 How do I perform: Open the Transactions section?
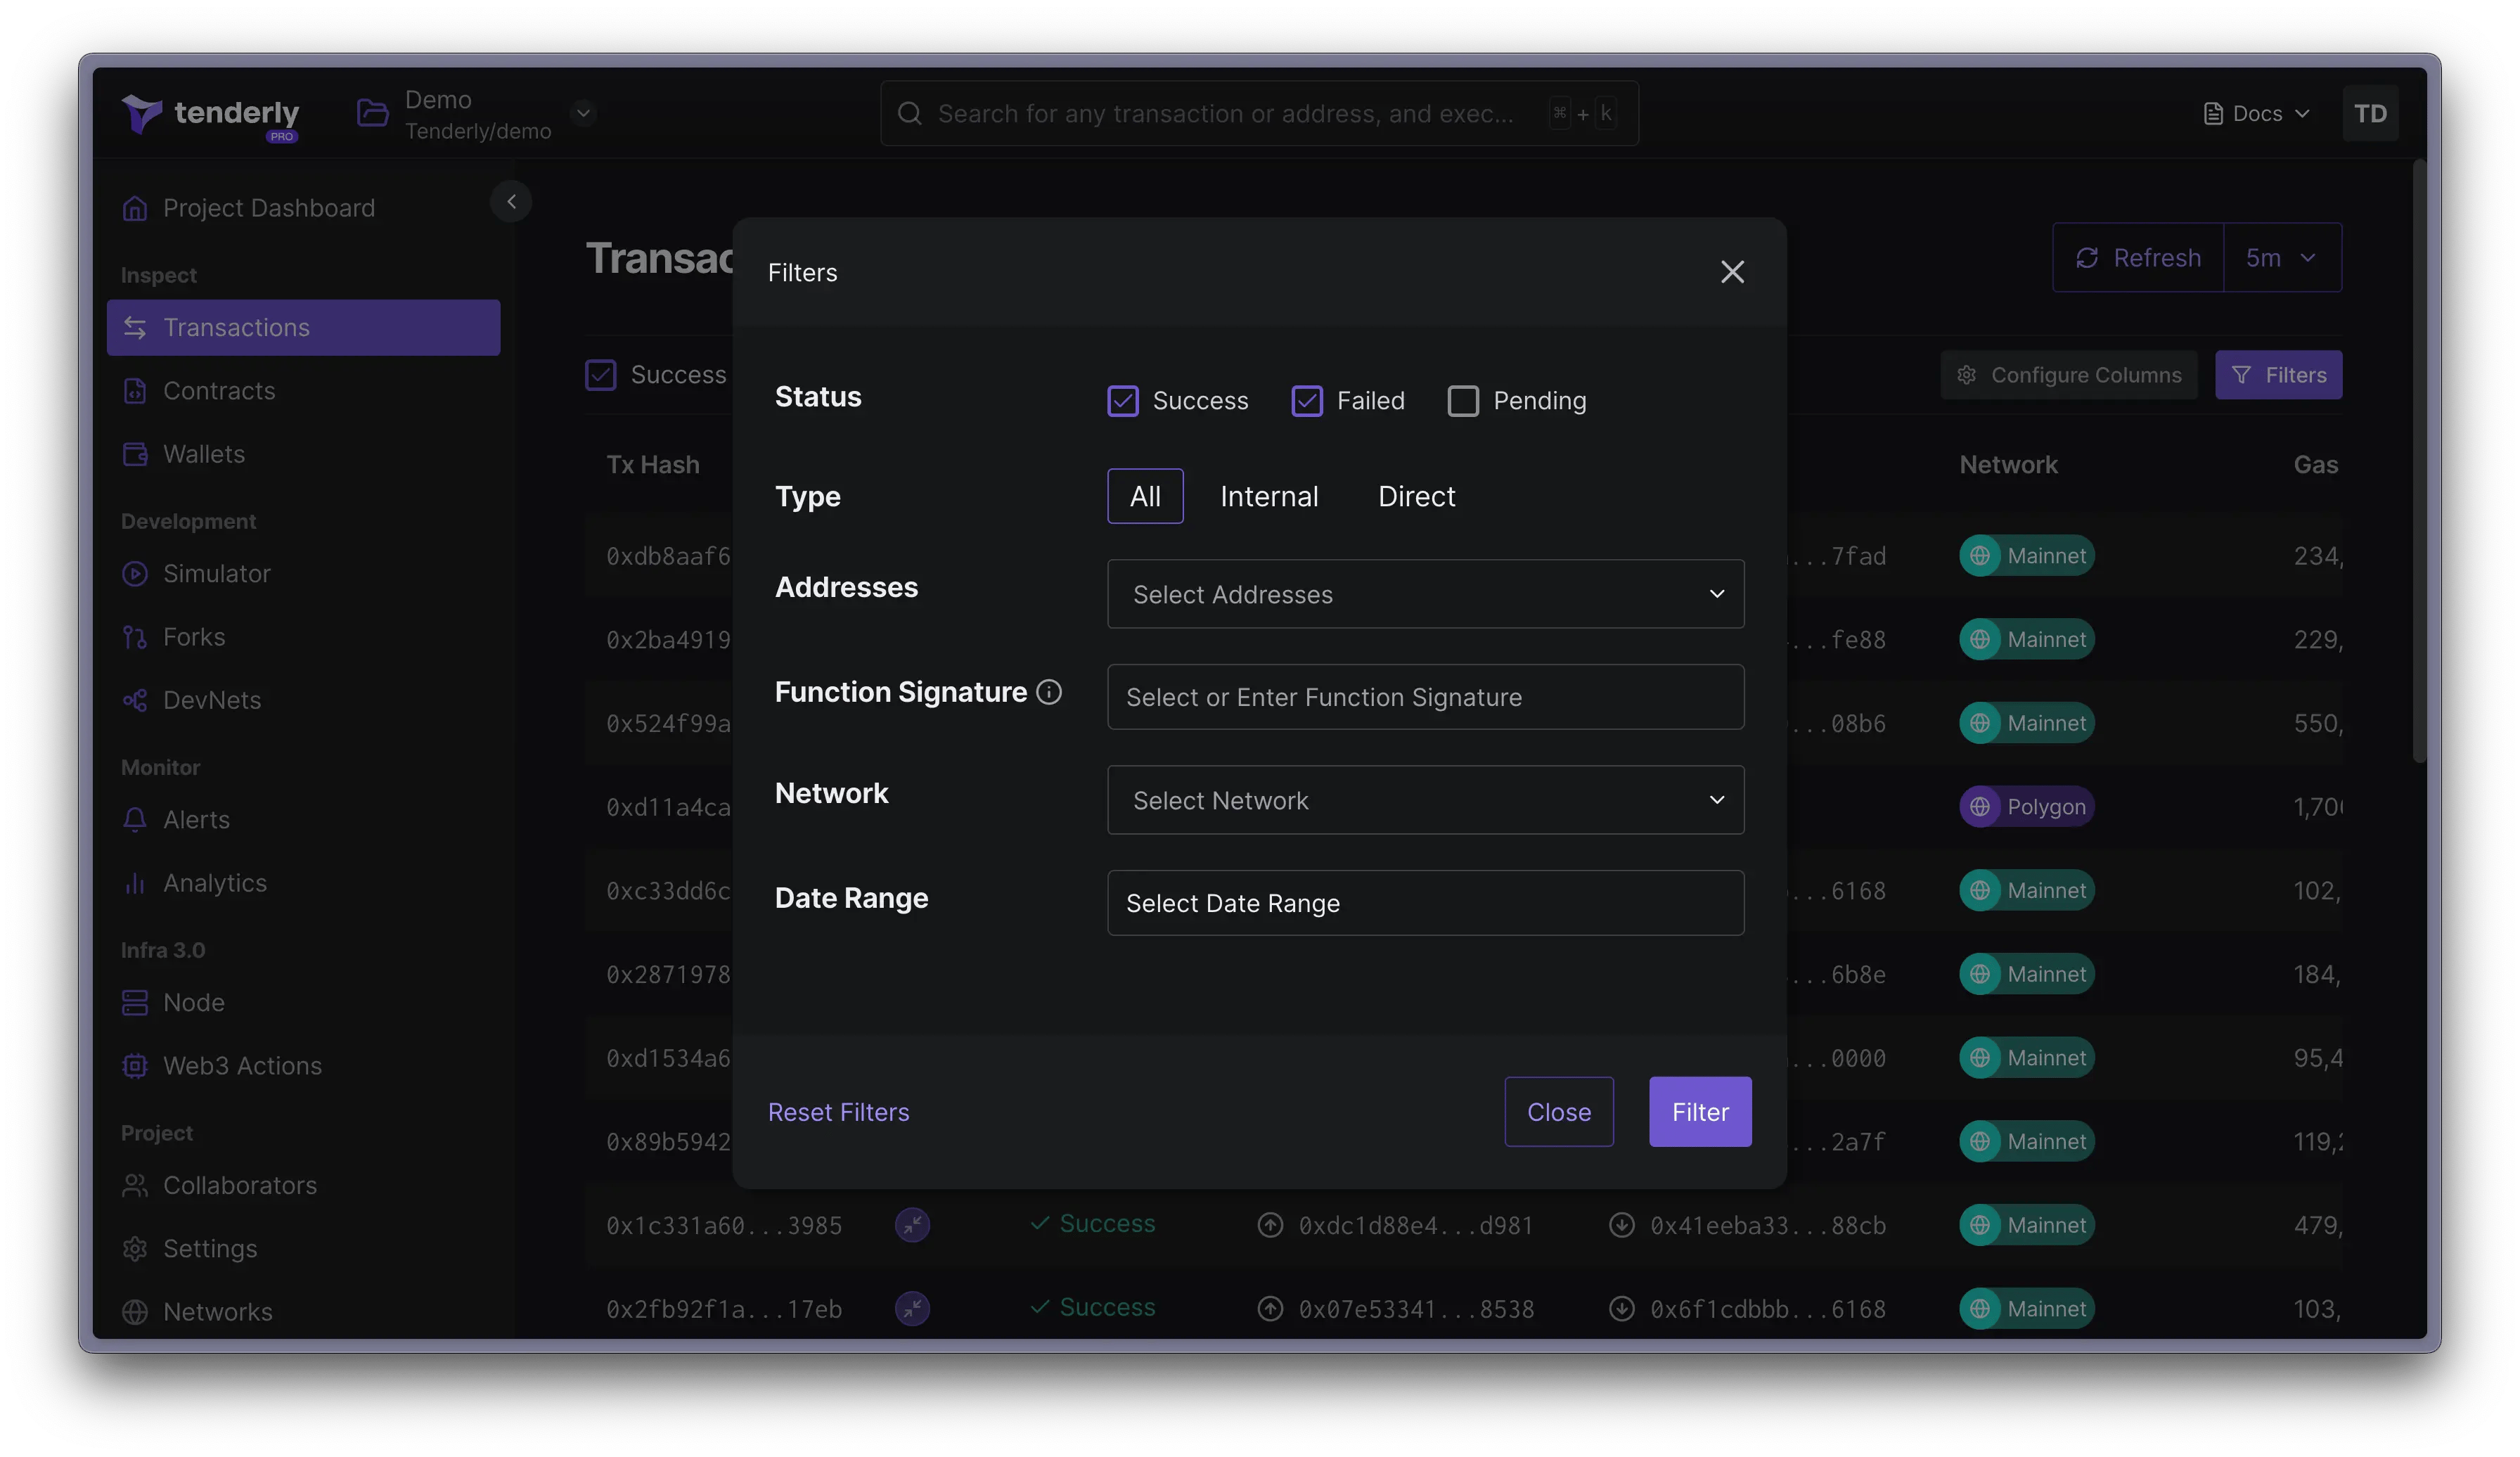[303, 327]
